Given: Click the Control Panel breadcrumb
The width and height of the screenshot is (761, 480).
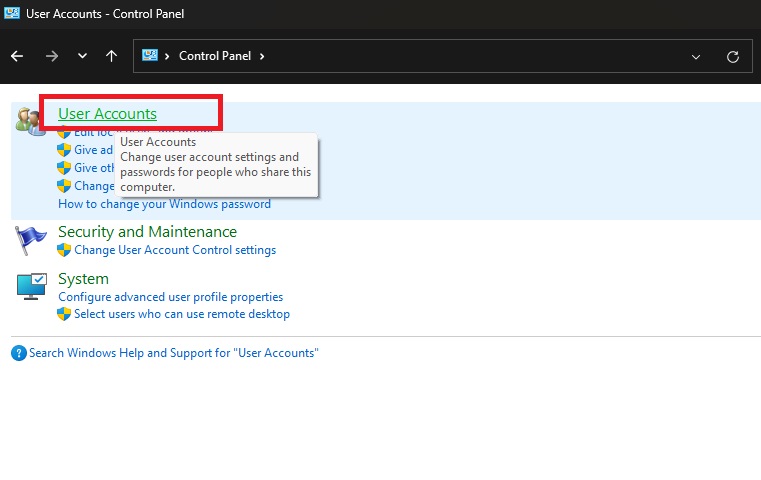Looking at the screenshot, I should (x=215, y=56).
